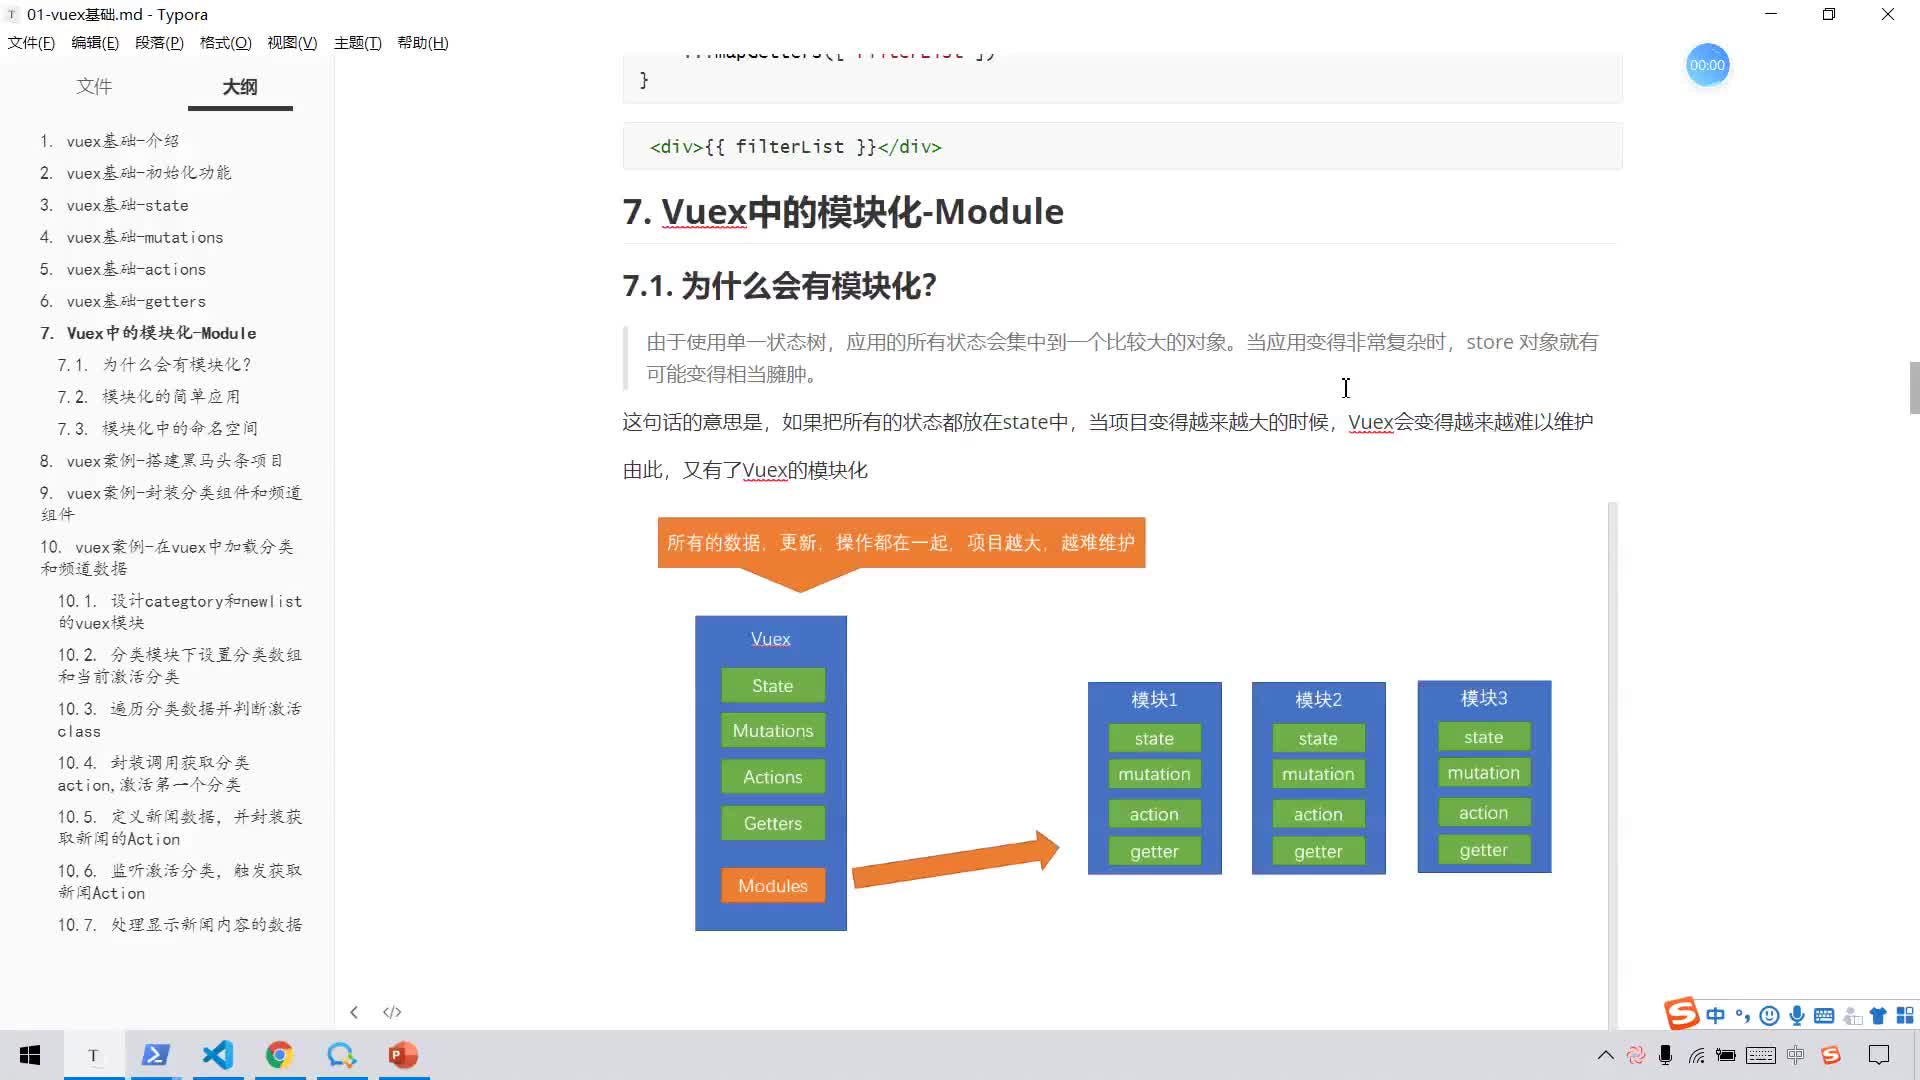Jump to 10.7 处理显示新闻内容的数据 outline entry
Screen dimensions: 1920x1080
point(180,925)
